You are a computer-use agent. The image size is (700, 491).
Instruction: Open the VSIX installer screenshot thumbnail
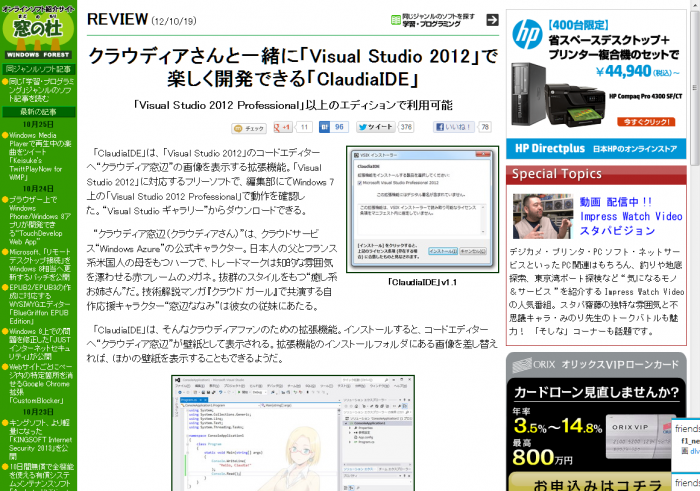click(422, 209)
